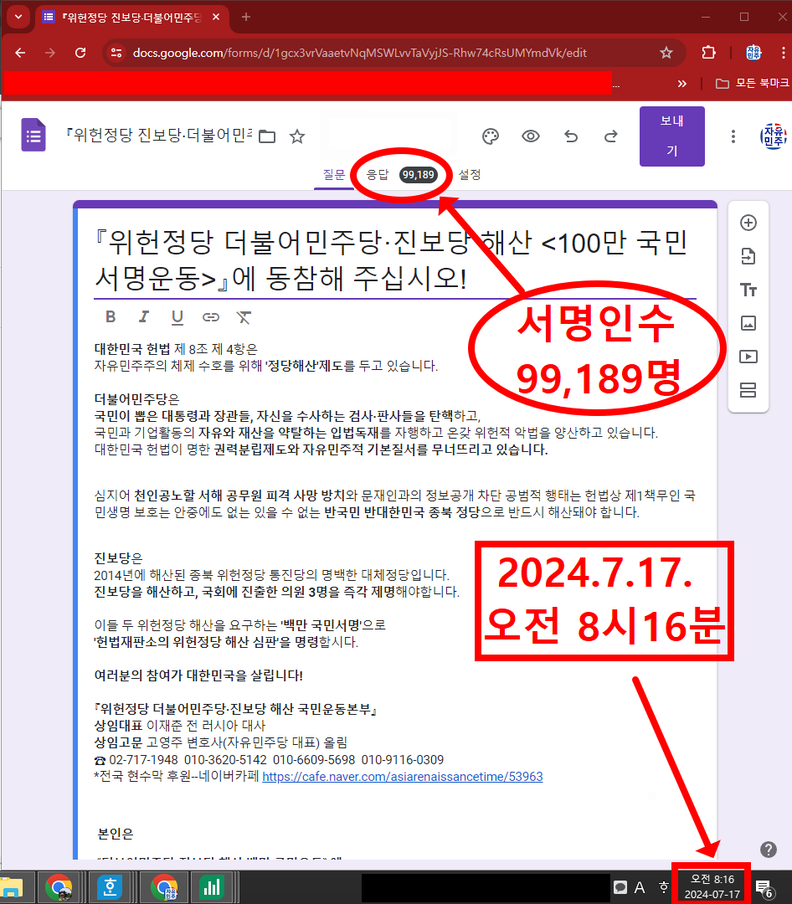
Task: Reload the browser page
Action: [x=81, y=52]
